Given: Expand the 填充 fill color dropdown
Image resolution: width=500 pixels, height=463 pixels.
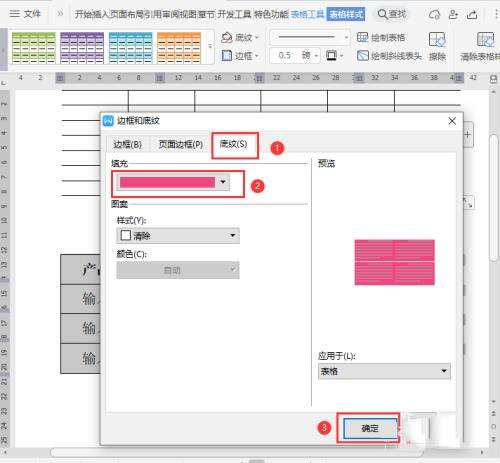Looking at the screenshot, I should [223, 182].
